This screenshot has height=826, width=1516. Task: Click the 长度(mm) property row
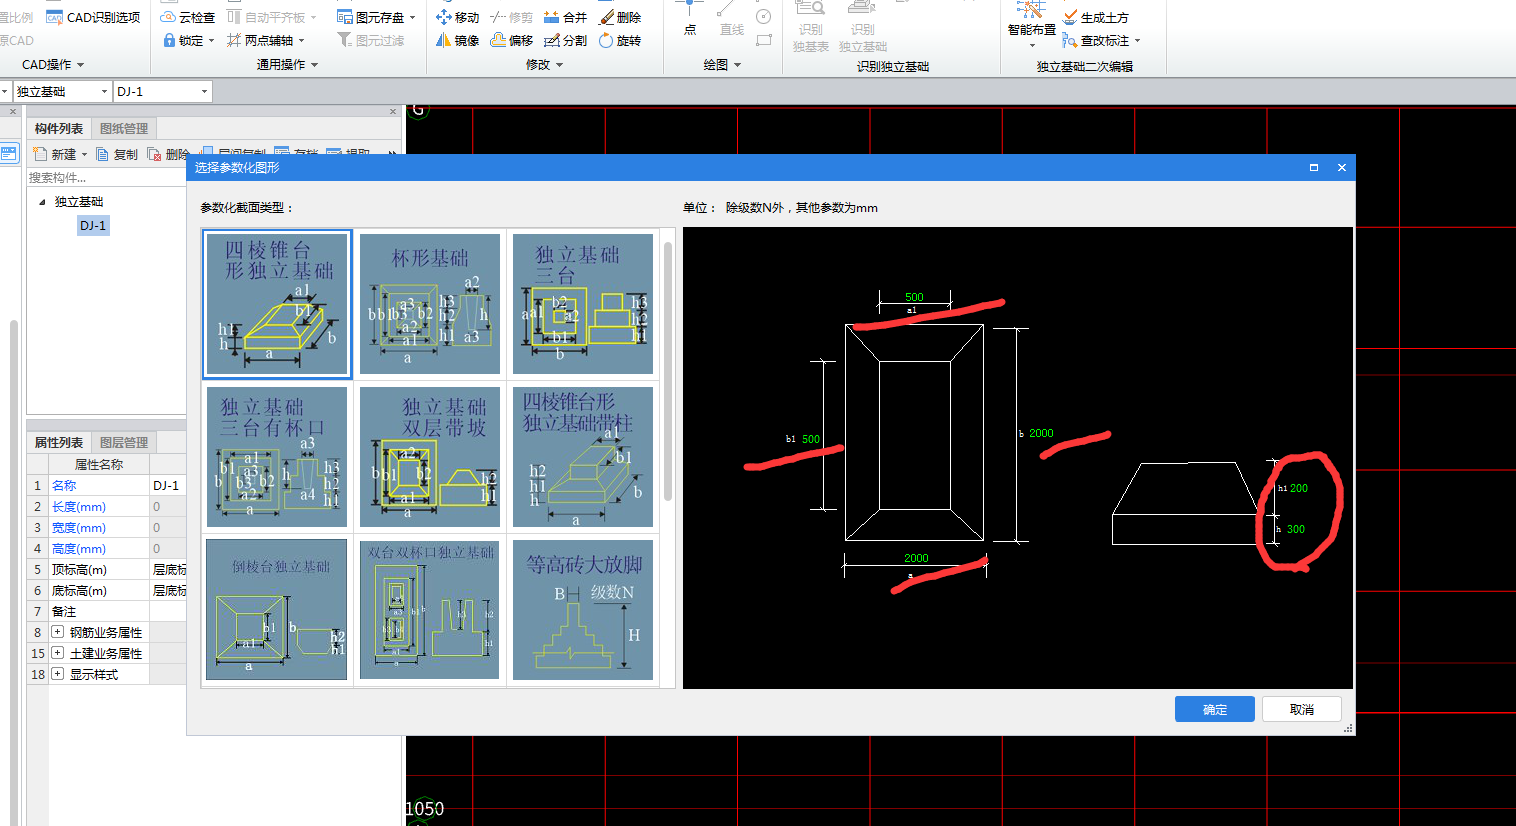coord(107,506)
